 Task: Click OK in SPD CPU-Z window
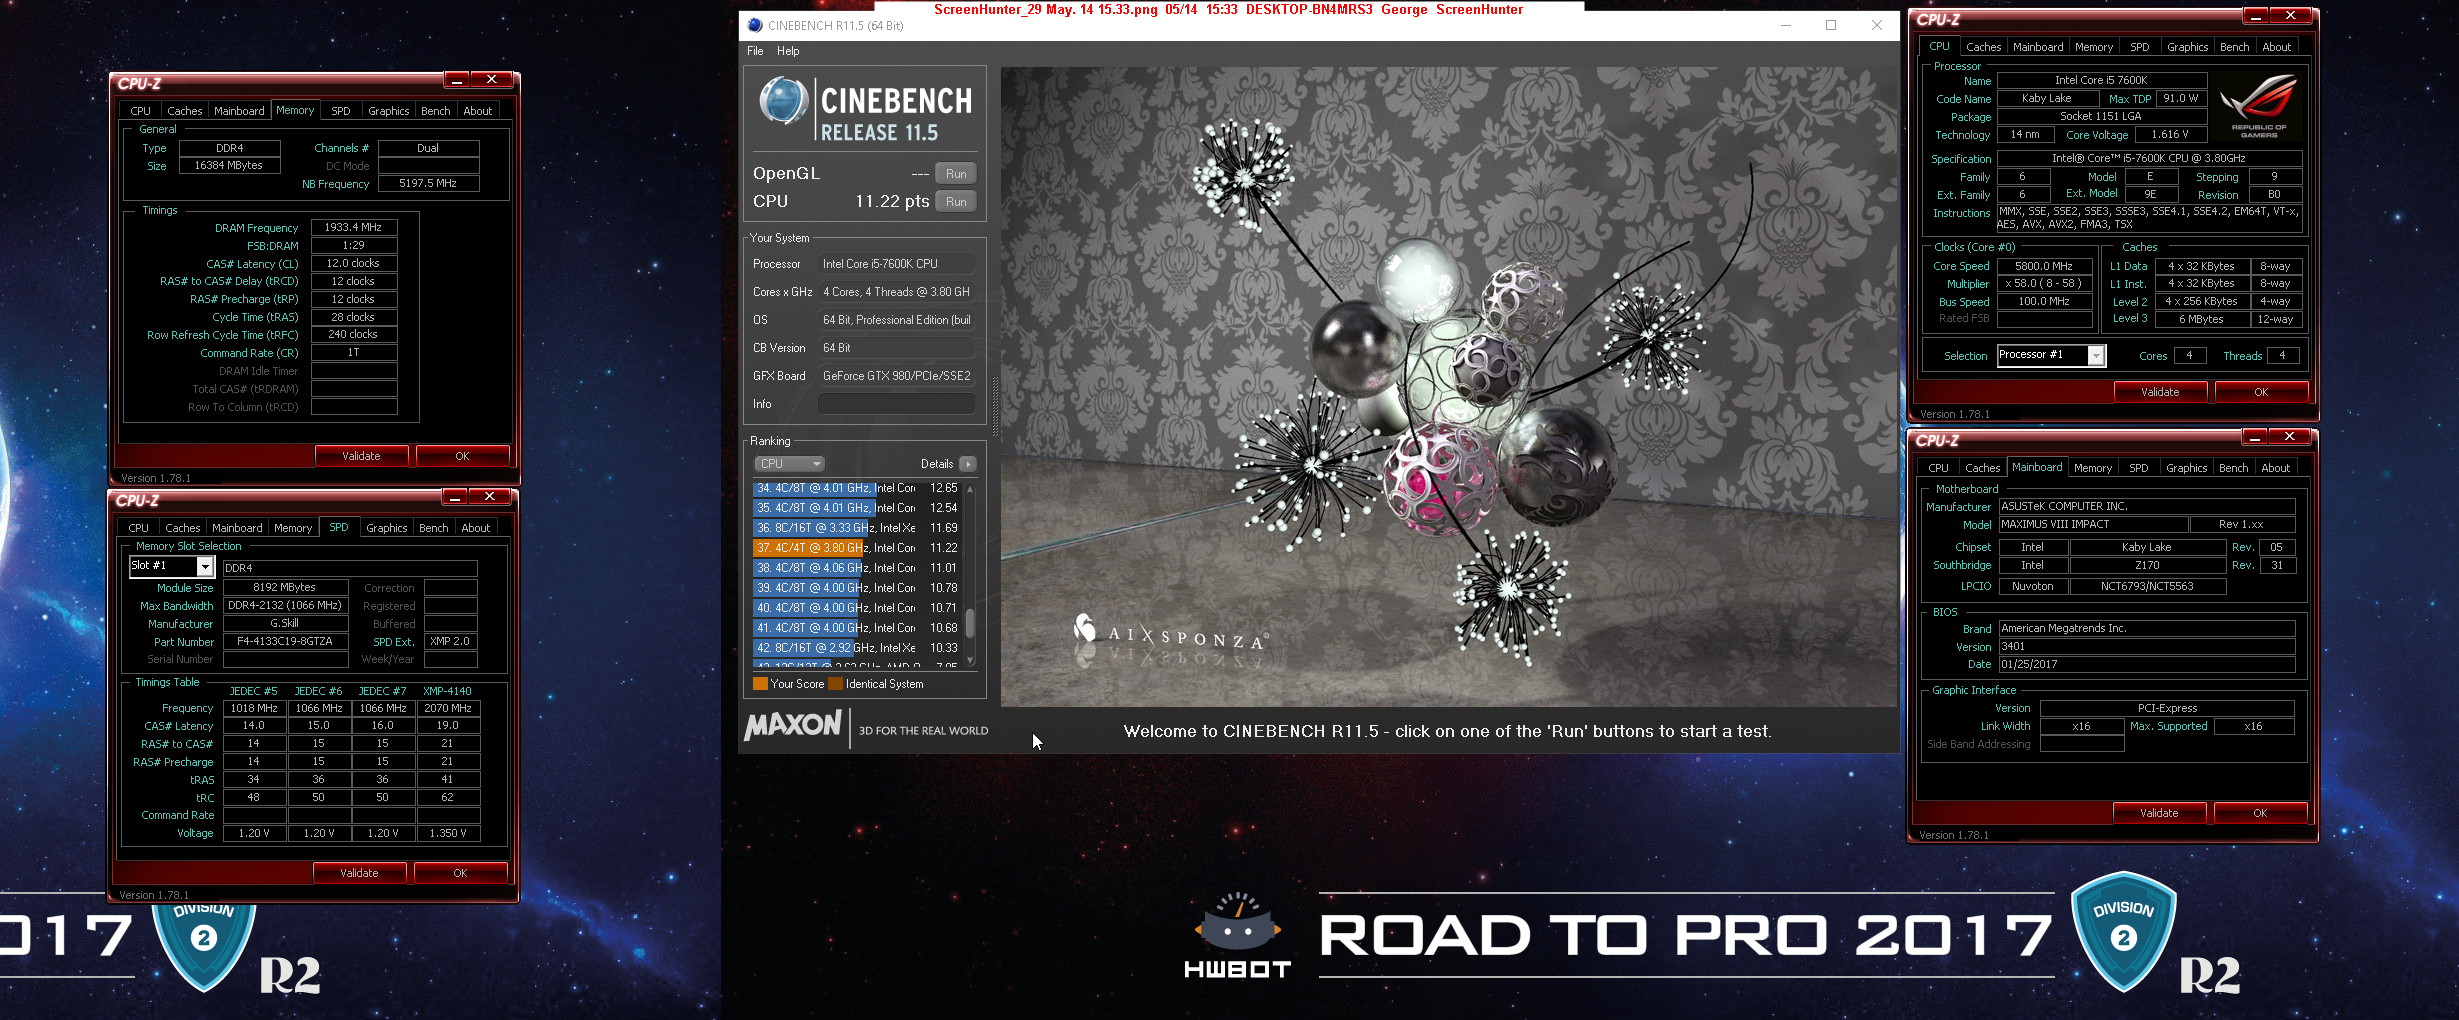(460, 873)
